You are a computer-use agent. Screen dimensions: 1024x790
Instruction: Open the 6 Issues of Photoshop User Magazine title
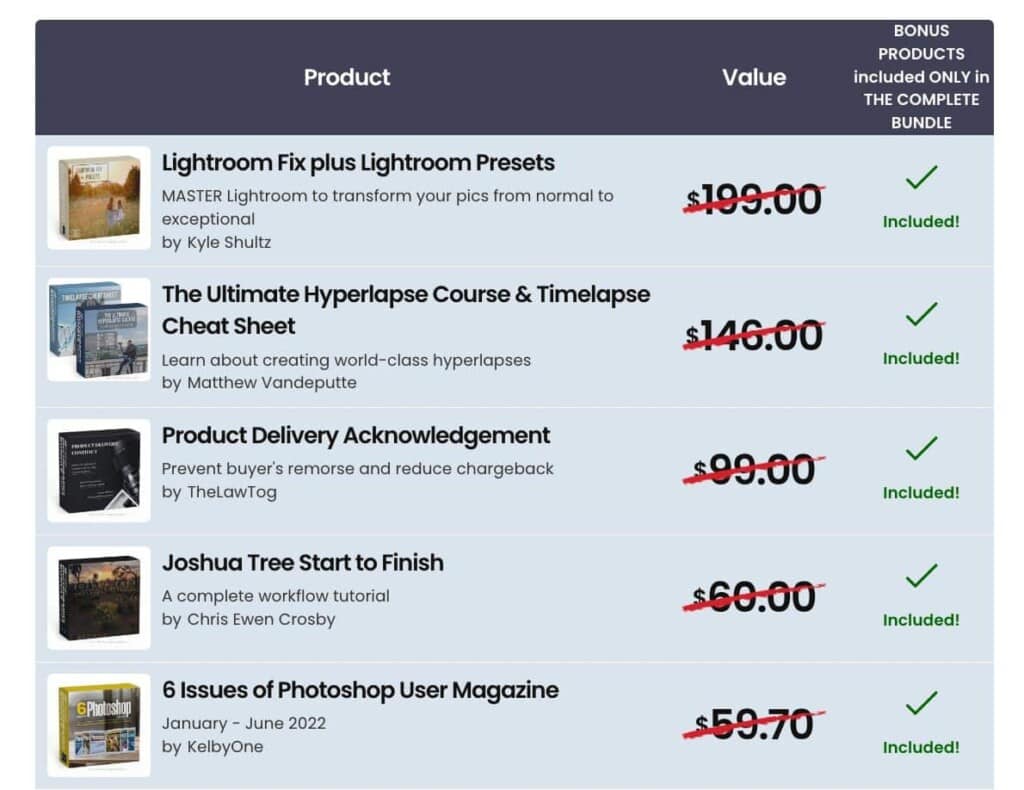[360, 690]
